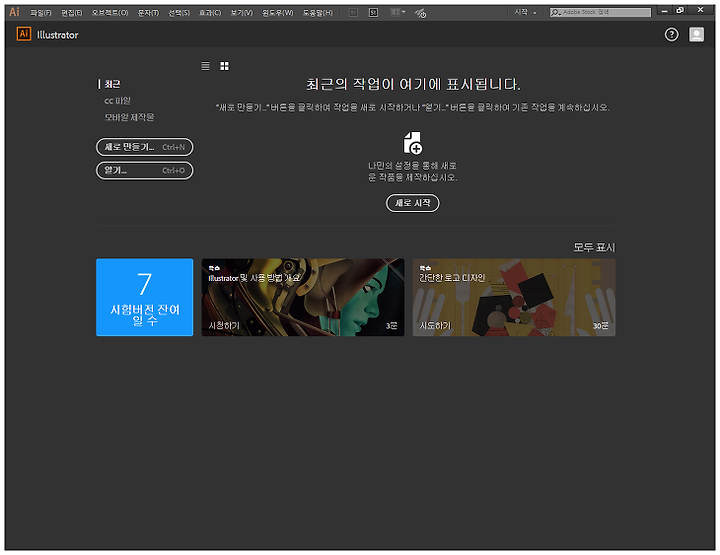Open the Illustrator 및 사용 방법 개요 tutorial thumbnail

[x=303, y=297]
